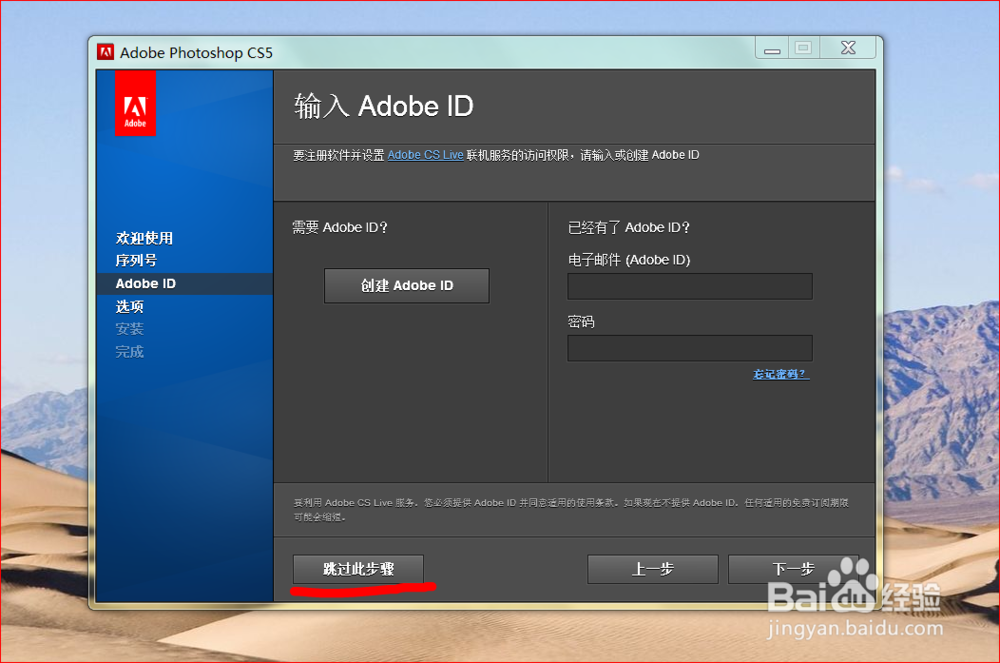Focus the 密码 password field
The height and width of the screenshot is (663, 1000).
click(690, 348)
